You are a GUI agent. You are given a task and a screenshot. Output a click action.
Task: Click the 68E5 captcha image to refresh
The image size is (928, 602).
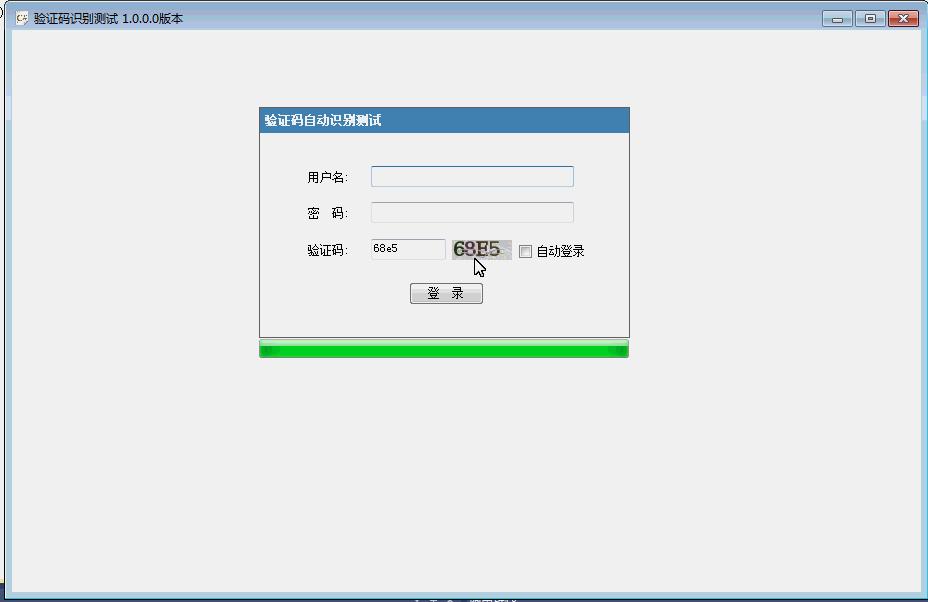point(481,249)
